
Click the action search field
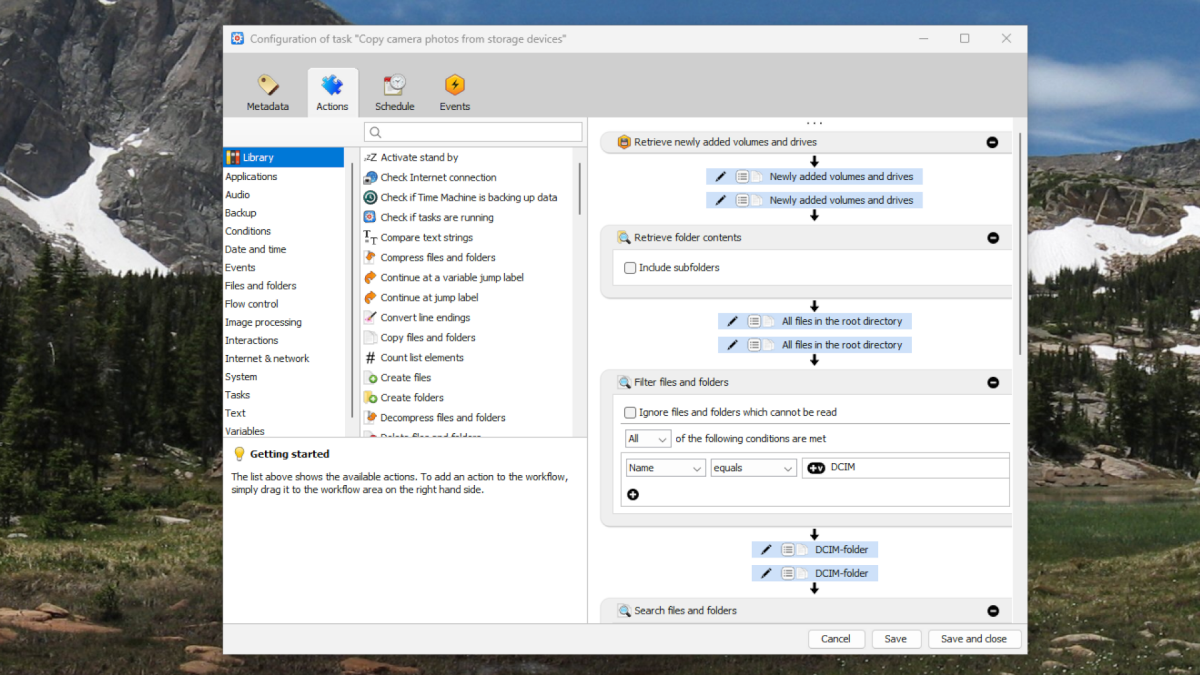click(x=474, y=132)
